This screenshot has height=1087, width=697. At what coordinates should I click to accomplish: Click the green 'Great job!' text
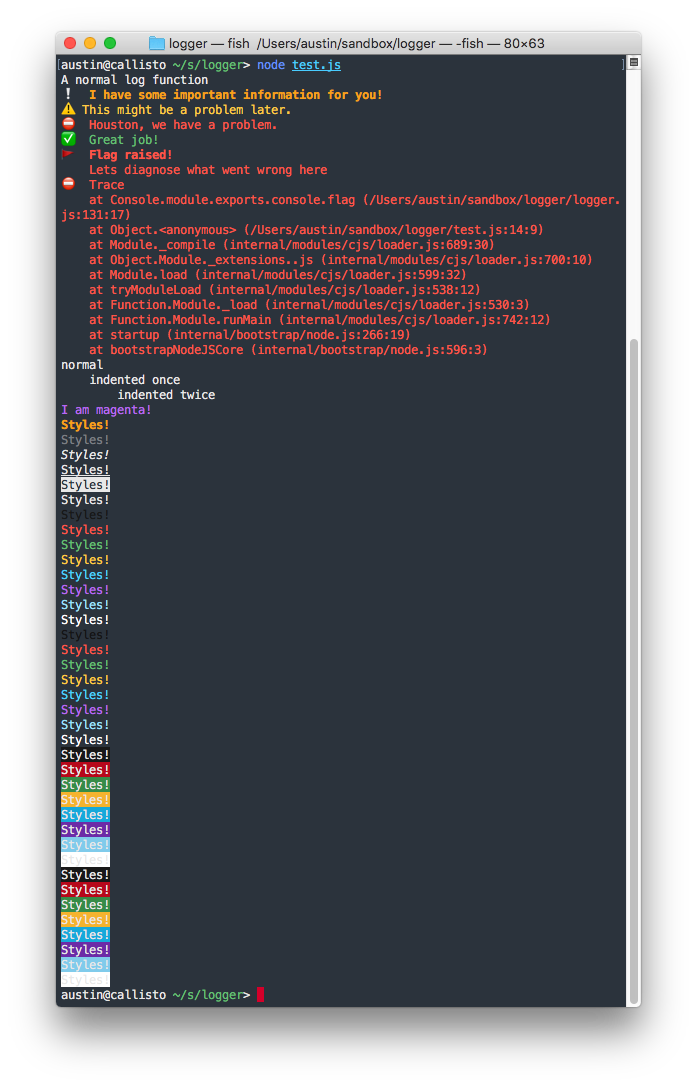(123, 140)
